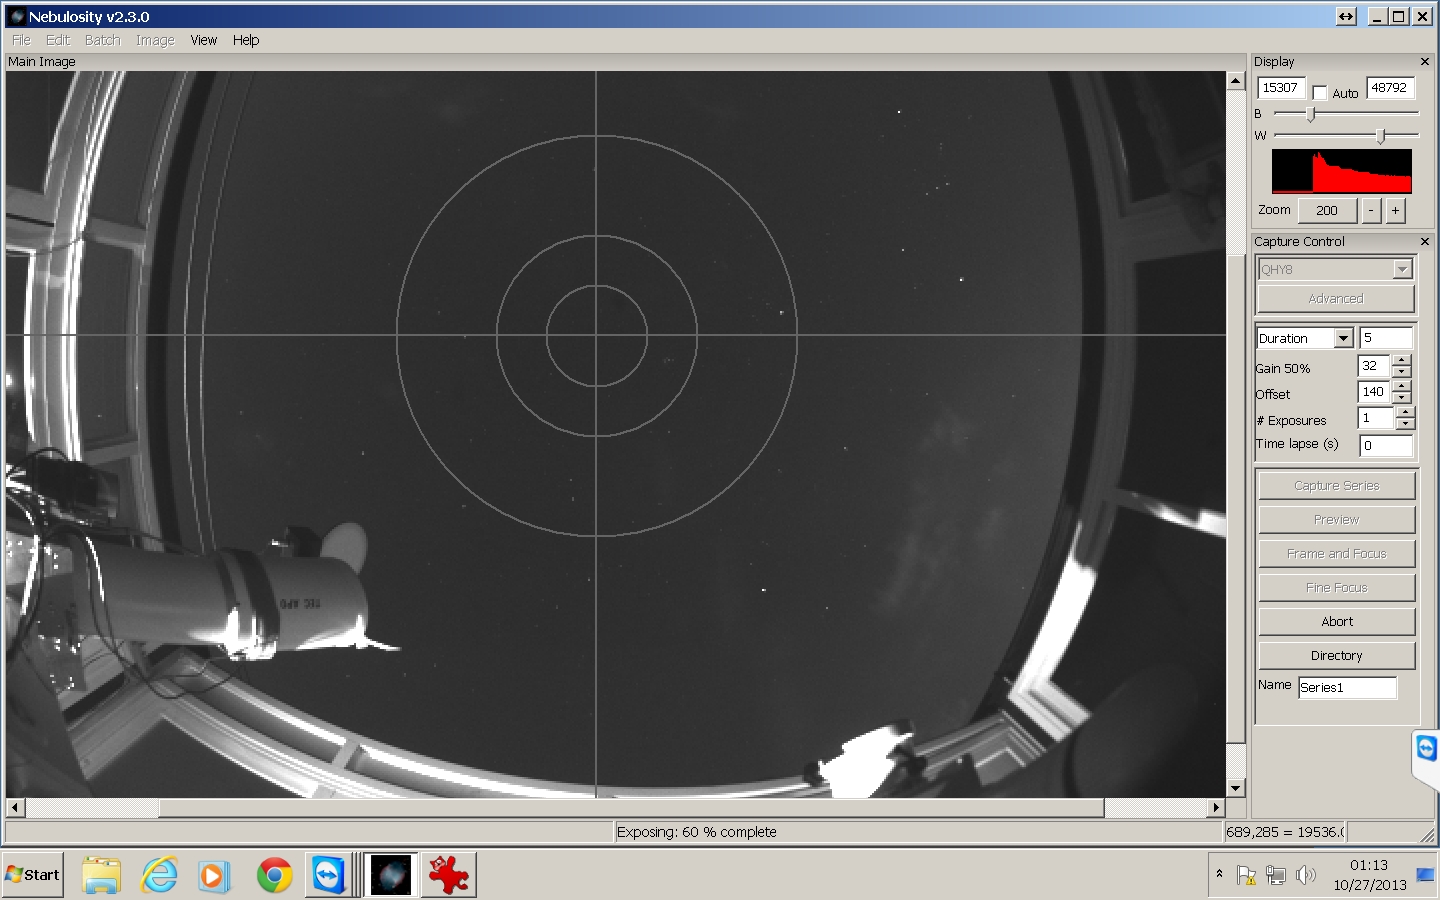Abort the current exposure
This screenshot has width=1440, height=900.
(1336, 622)
